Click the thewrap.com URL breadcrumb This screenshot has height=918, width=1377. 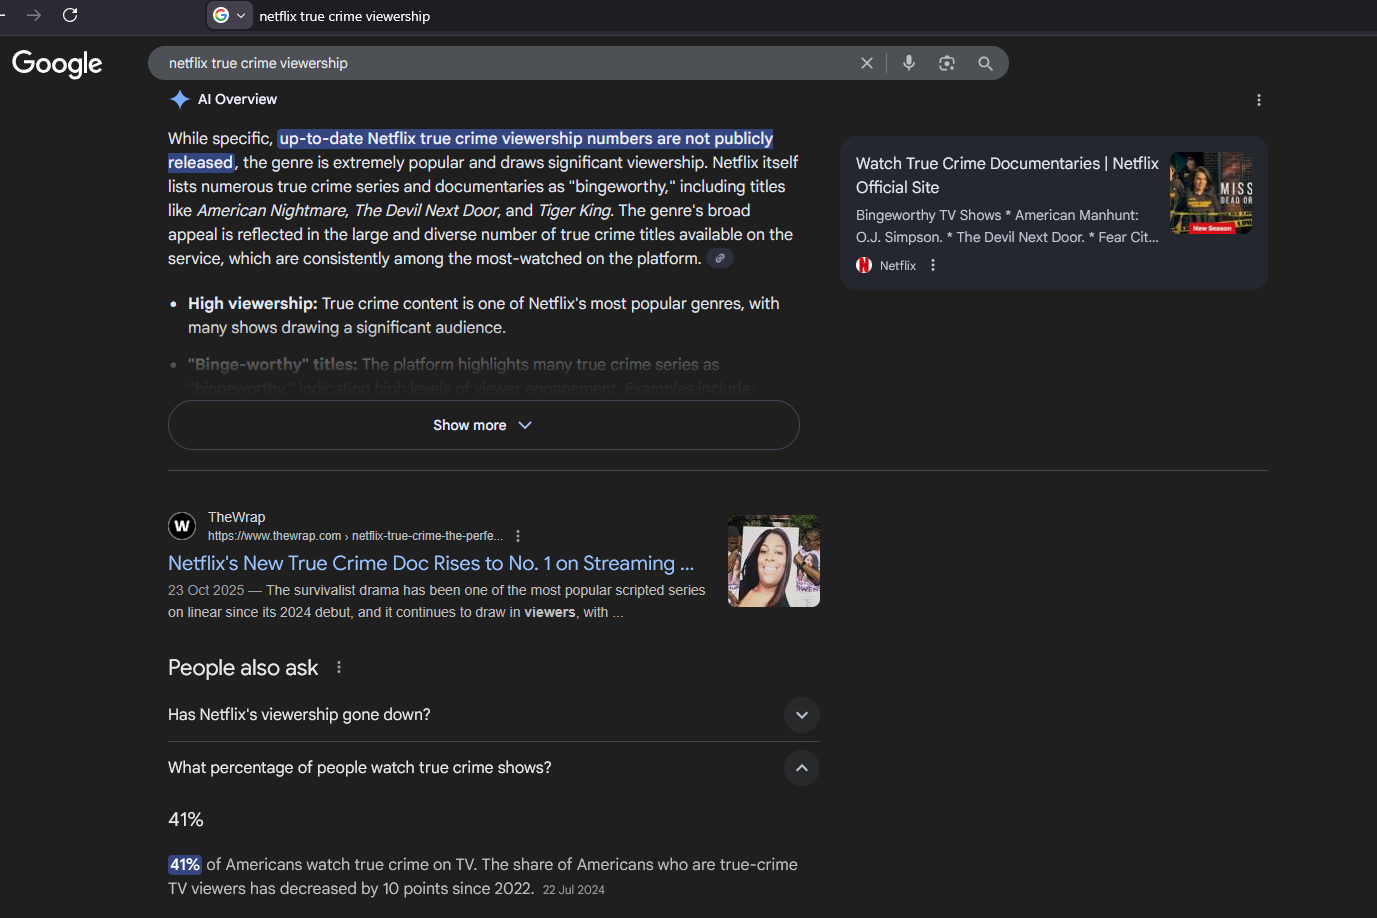[355, 536]
